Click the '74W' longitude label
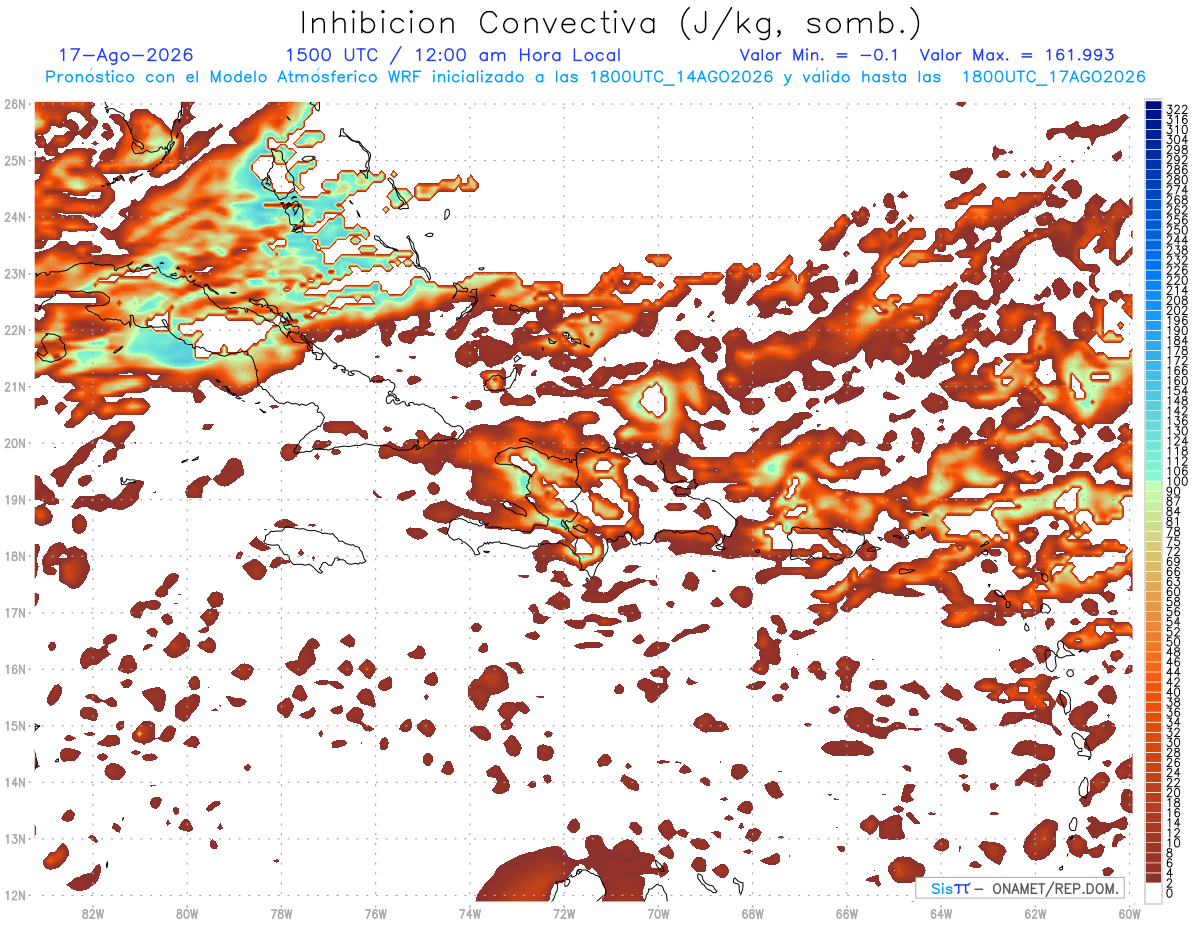The image size is (1200, 927). click(469, 913)
